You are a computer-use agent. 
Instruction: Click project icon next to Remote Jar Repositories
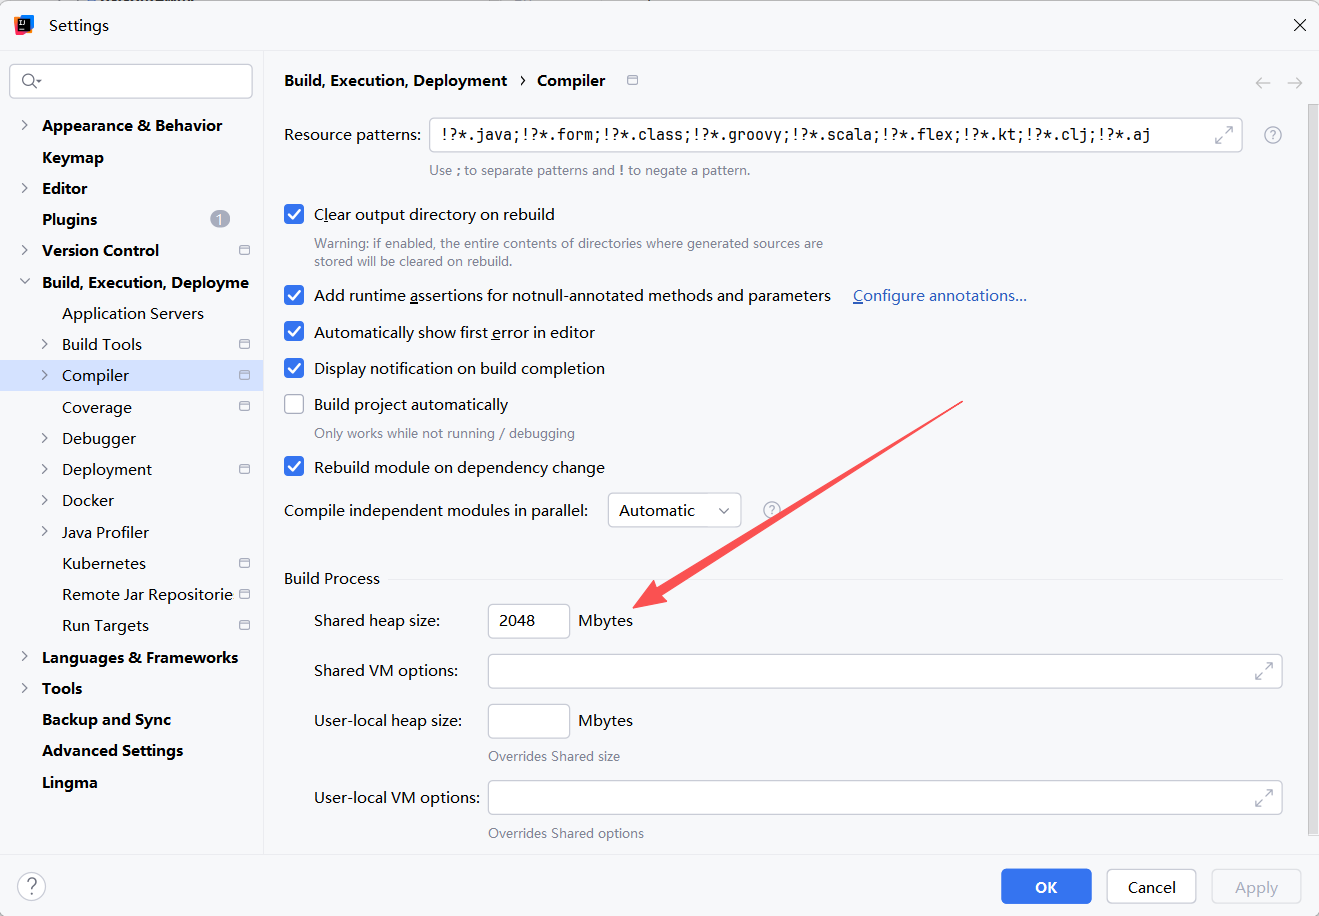click(244, 594)
